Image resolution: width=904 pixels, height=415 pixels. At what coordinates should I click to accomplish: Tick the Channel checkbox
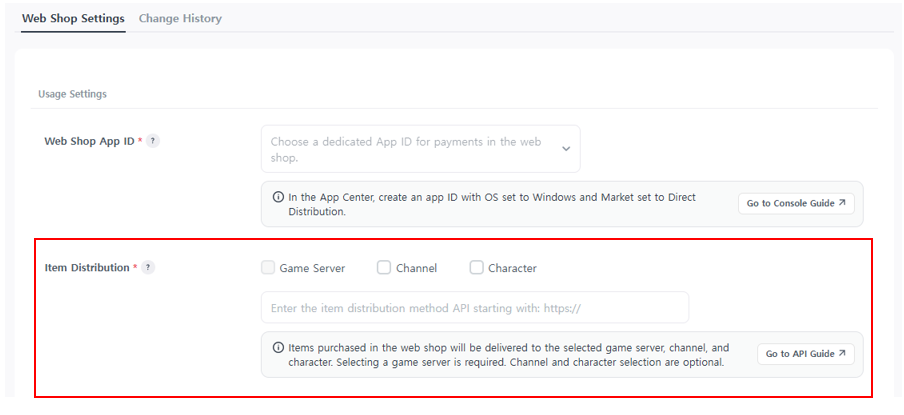(384, 268)
